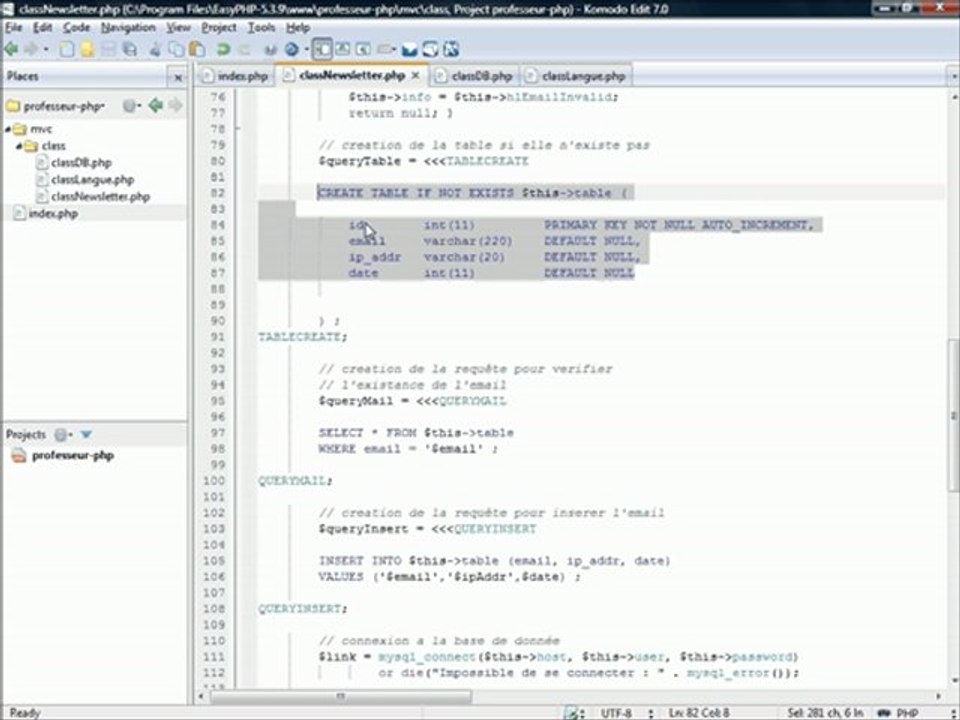This screenshot has height=720, width=960.
Task: Click the editor horizontal scrollbar
Action: 341,696
